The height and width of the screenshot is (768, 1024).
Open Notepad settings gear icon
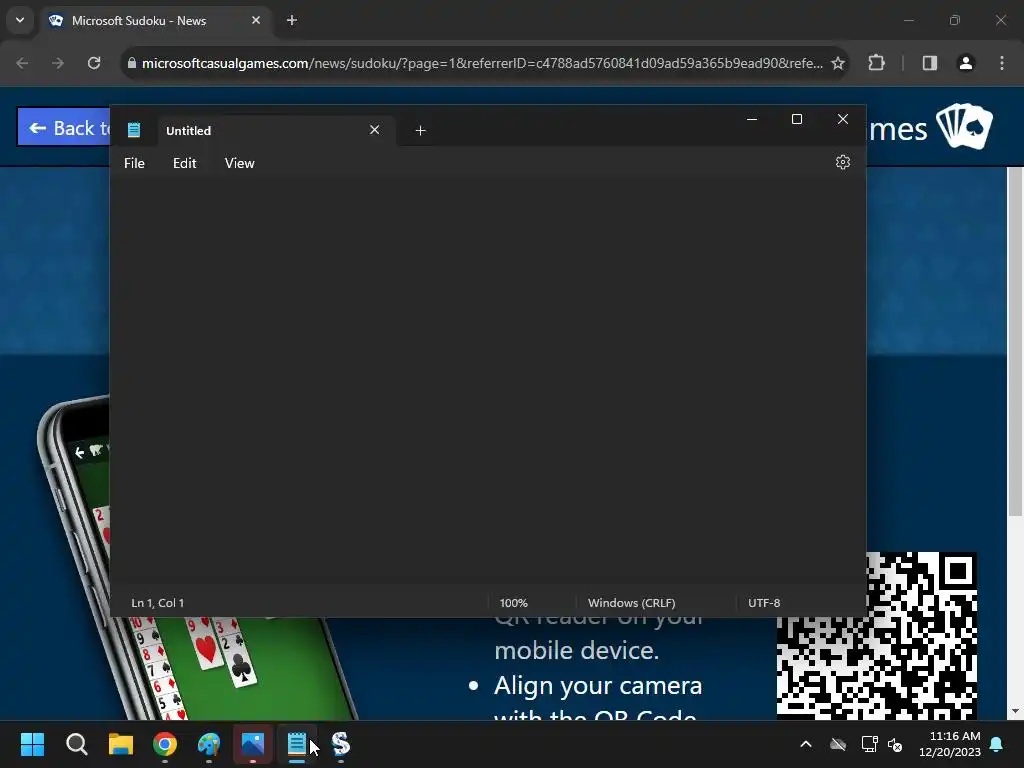tap(842, 162)
